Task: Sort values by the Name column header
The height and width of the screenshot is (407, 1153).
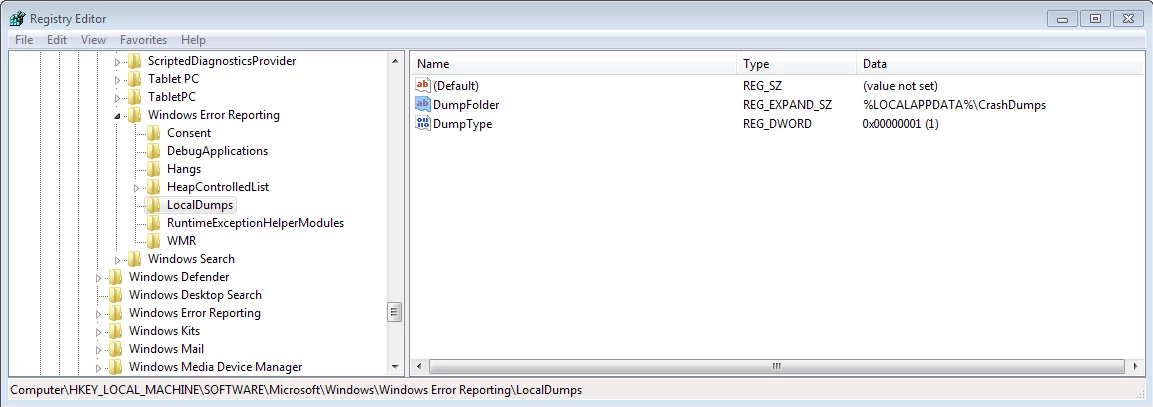Action: [x=574, y=64]
